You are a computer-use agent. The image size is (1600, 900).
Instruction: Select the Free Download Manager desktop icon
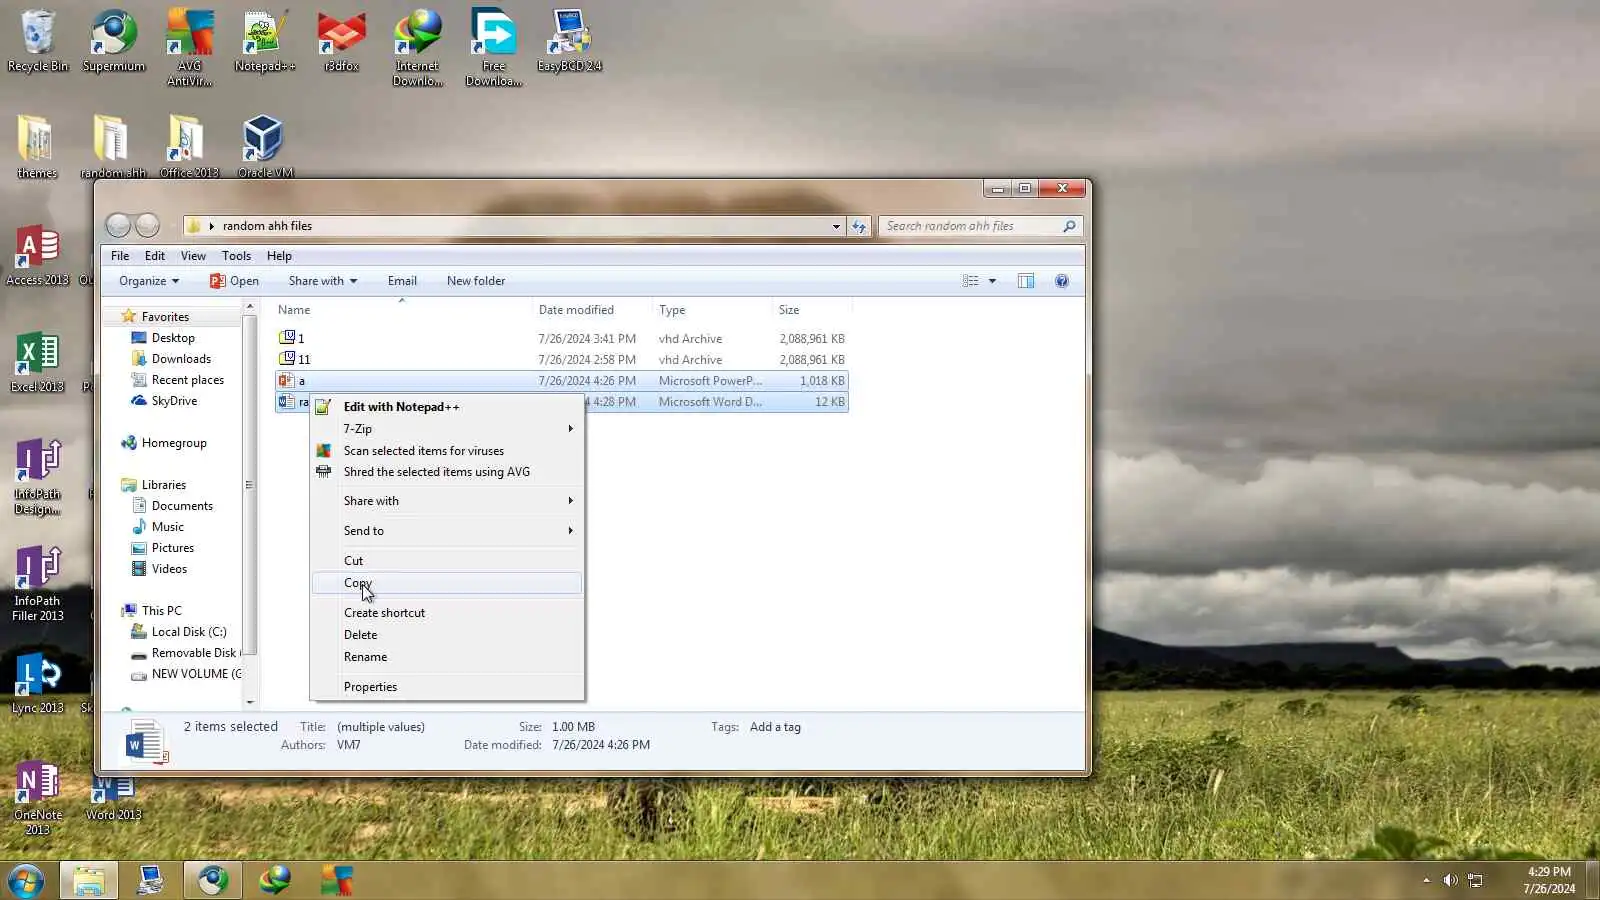pyautogui.click(x=494, y=48)
